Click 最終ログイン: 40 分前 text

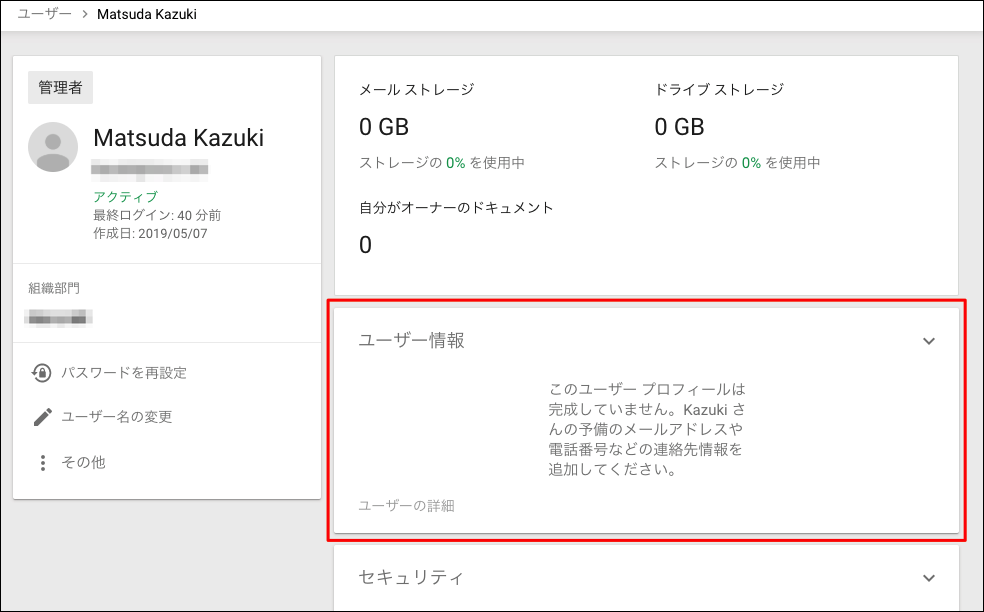click(x=157, y=215)
